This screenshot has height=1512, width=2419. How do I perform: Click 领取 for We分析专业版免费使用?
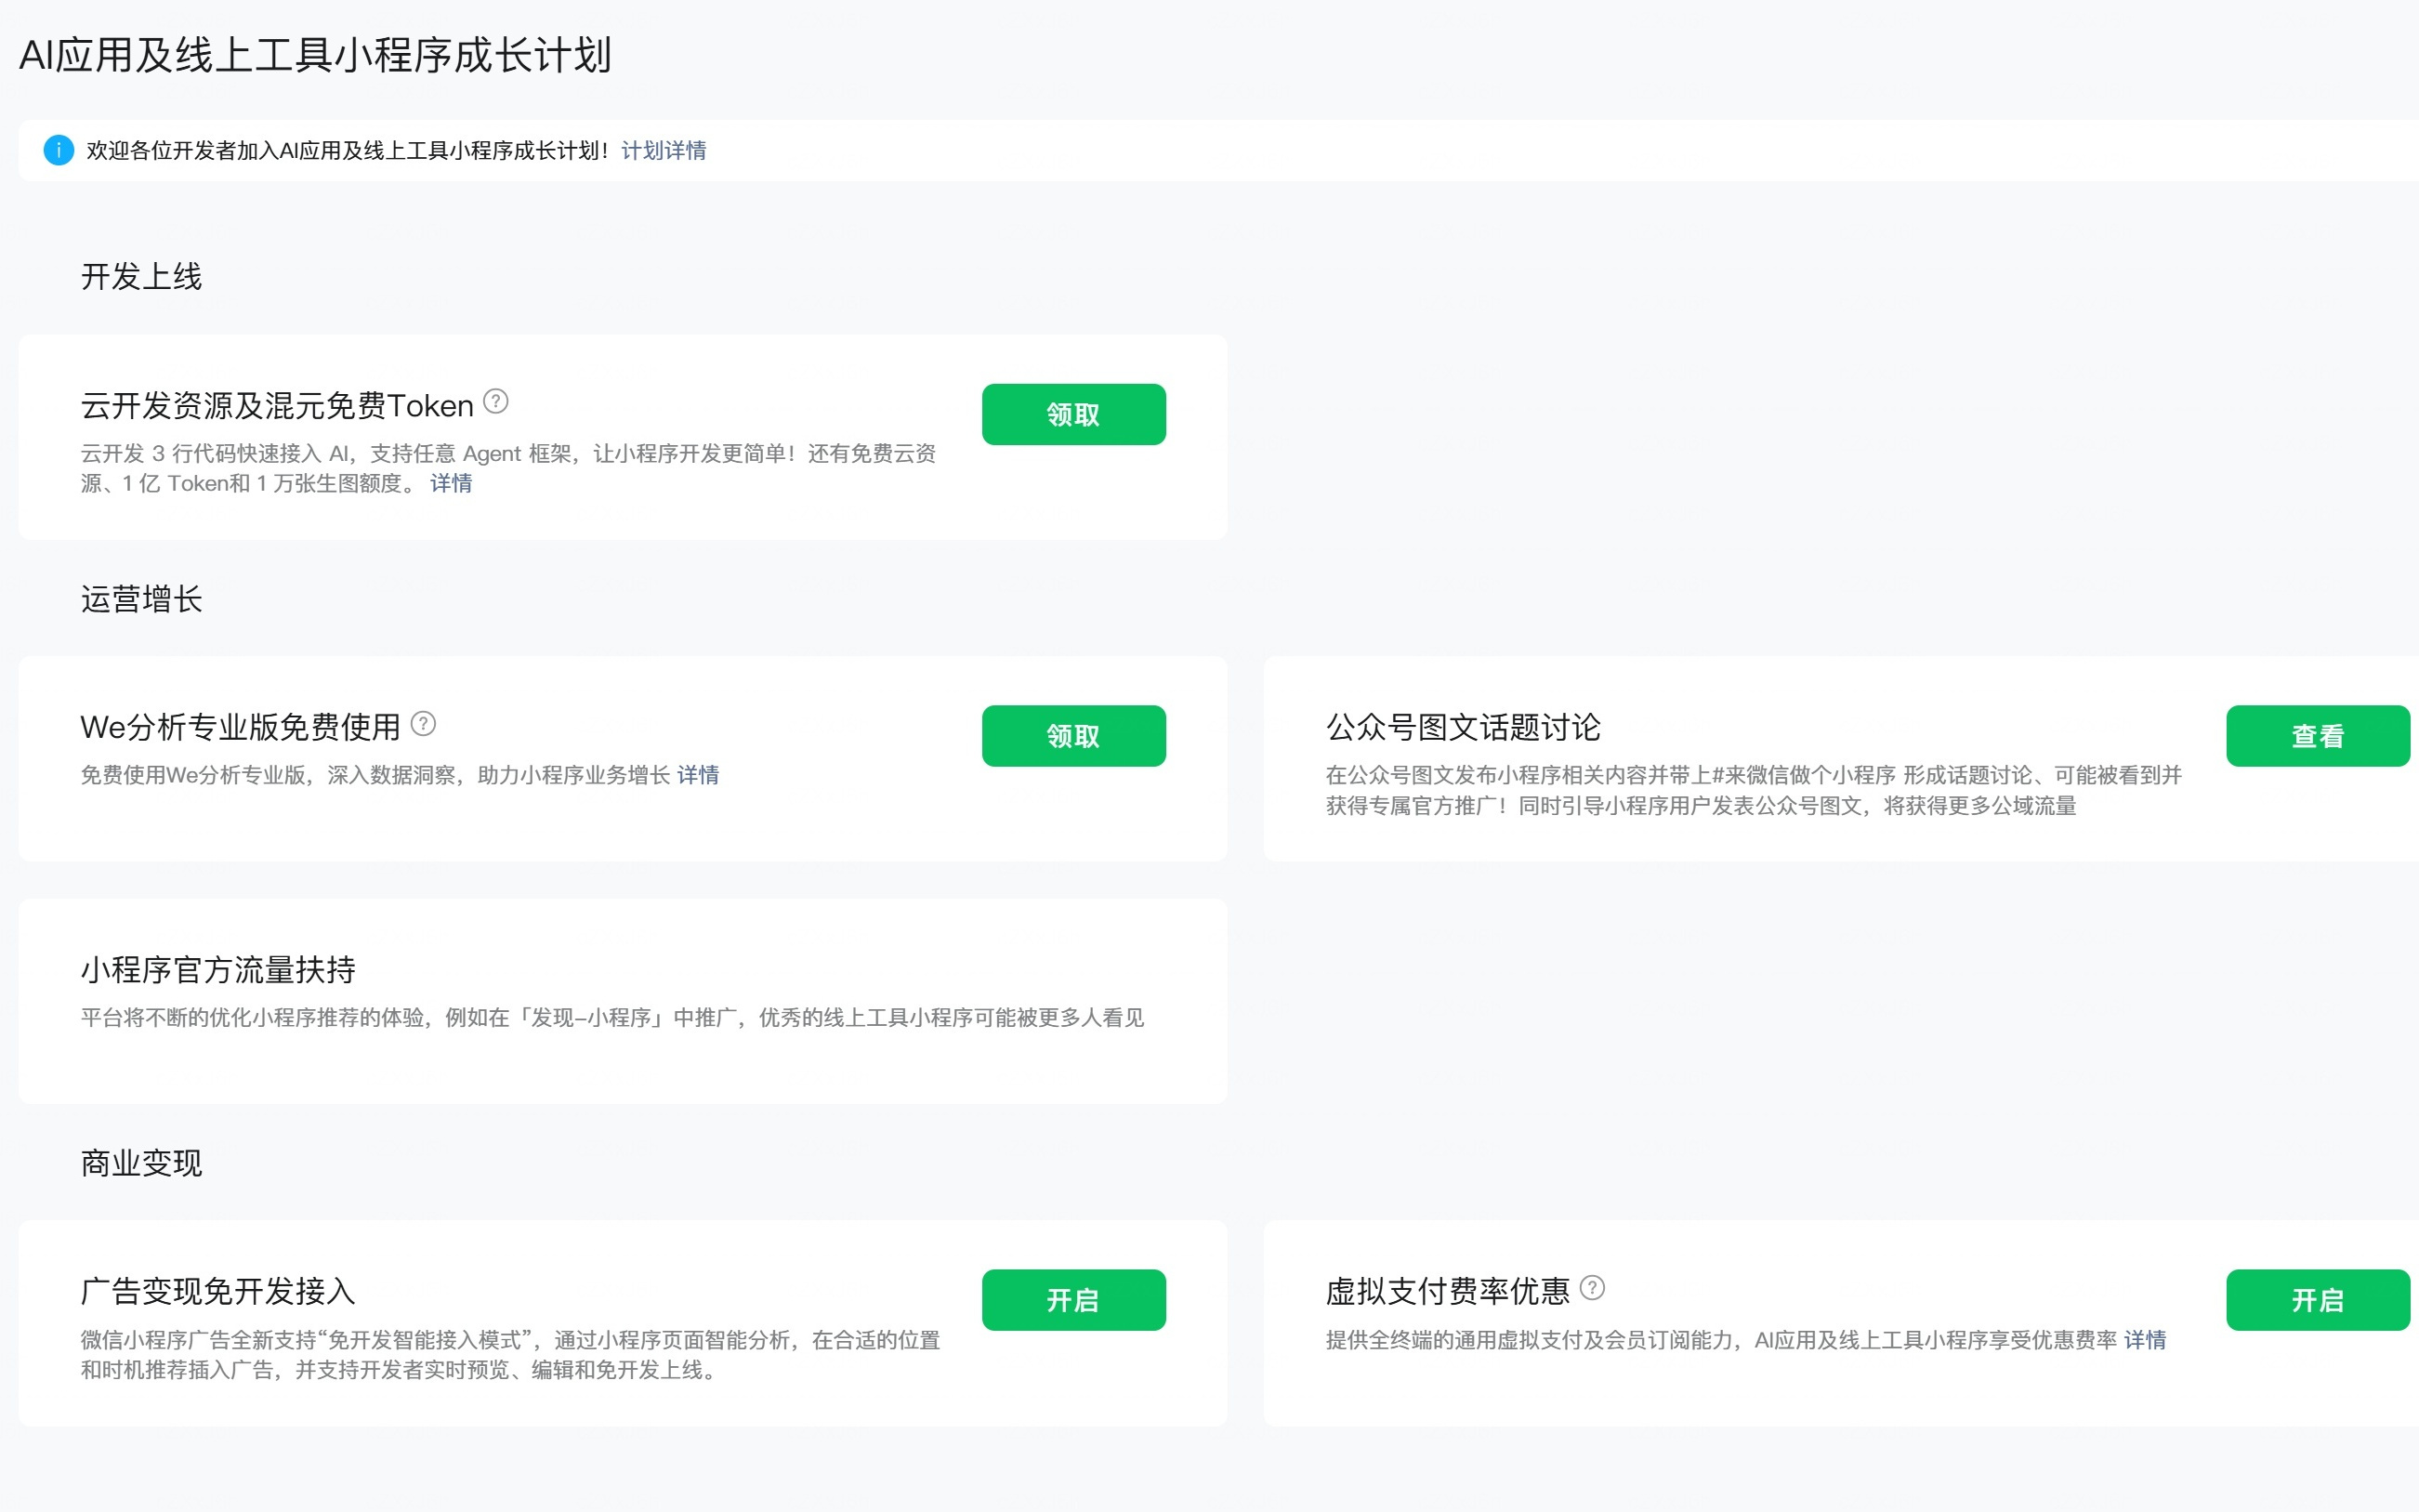pyautogui.click(x=1073, y=735)
